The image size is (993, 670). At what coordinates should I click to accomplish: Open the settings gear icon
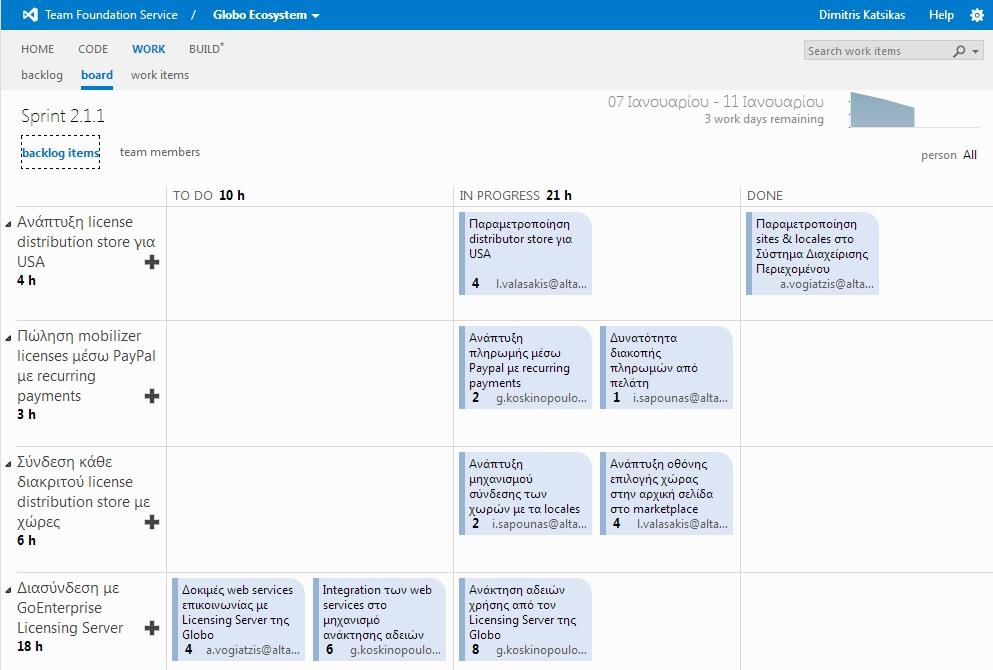pos(977,15)
